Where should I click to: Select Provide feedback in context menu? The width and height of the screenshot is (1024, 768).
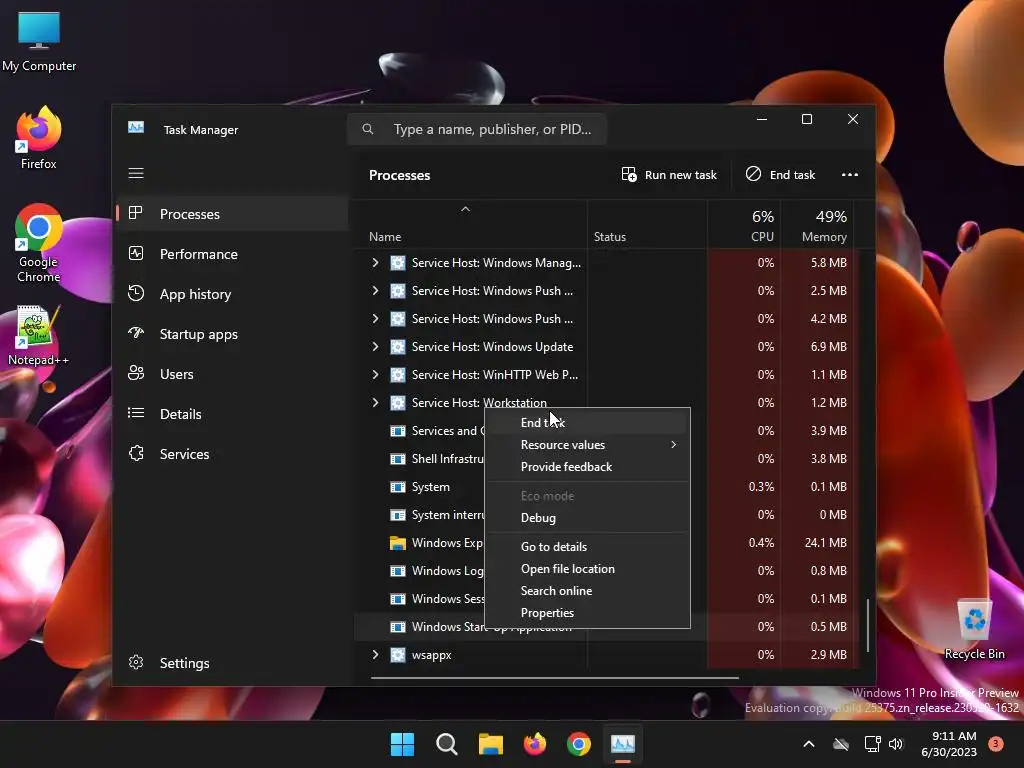[586, 467]
